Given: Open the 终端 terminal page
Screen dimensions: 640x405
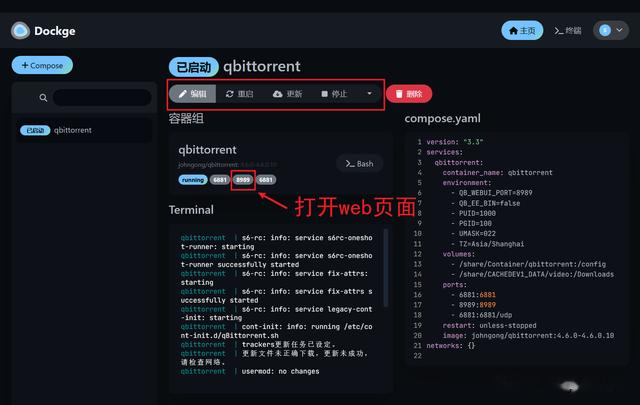Looking at the screenshot, I should (x=567, y=31).
